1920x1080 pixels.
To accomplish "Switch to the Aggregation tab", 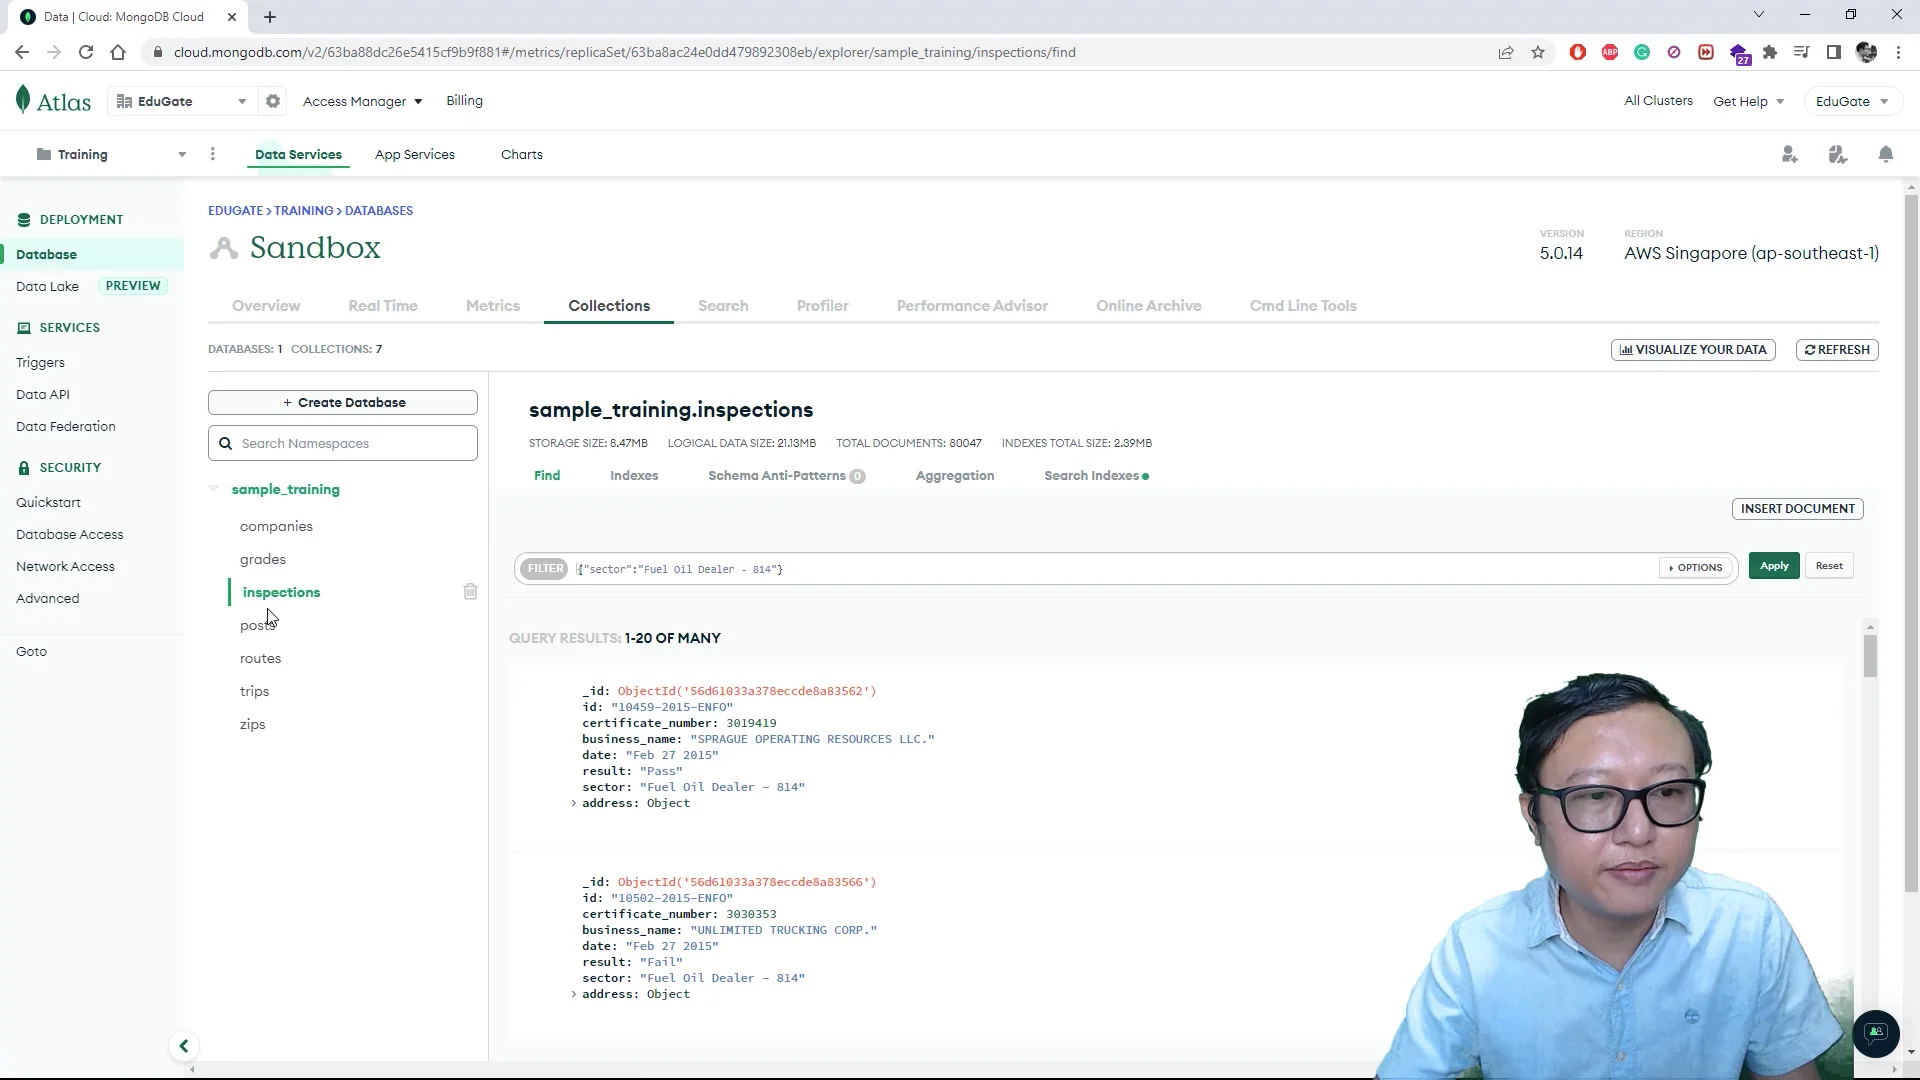I will 955,476.
